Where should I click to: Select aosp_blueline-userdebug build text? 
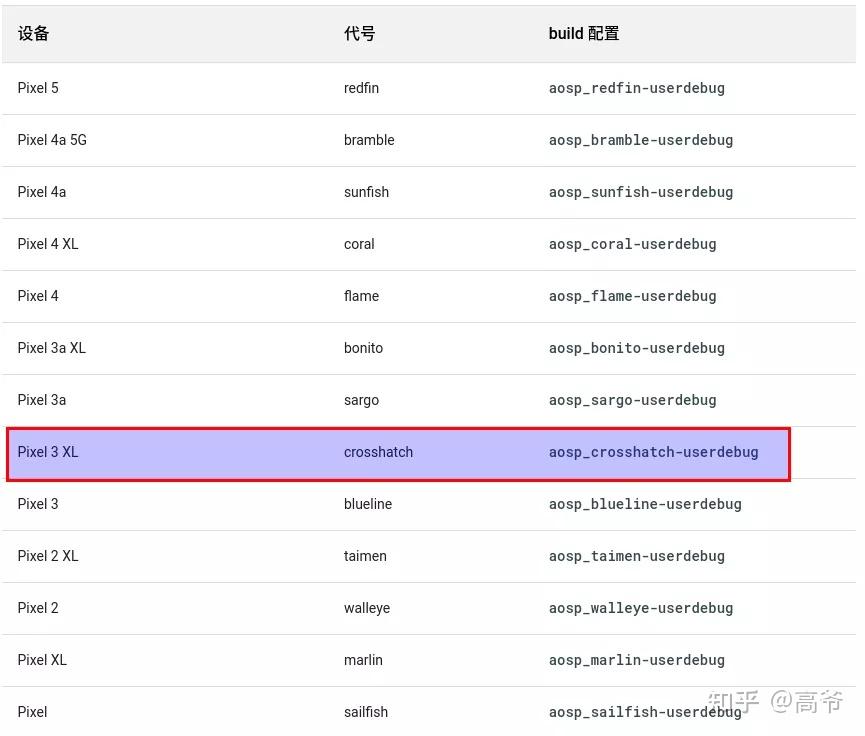[645, 504]
